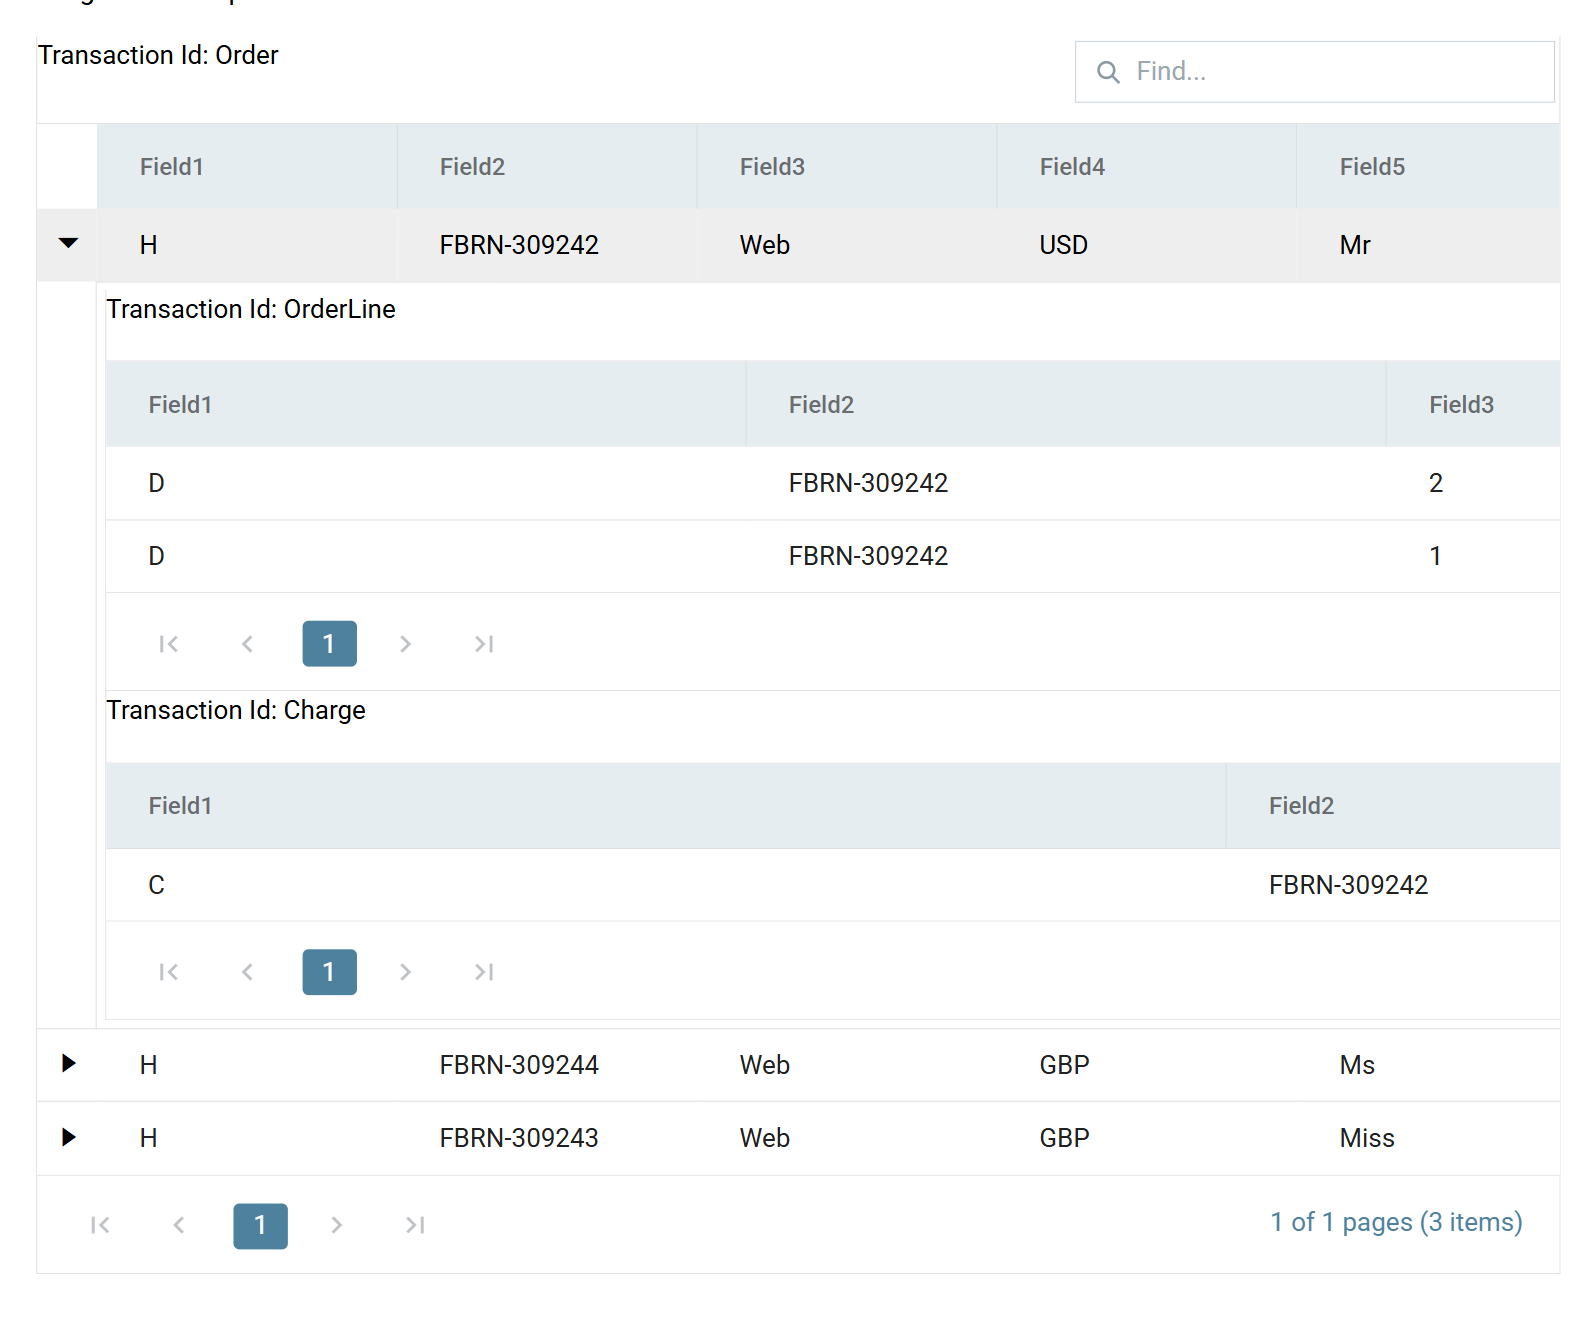Go to last page in OrderLine pager

pyautogui.click(x=484, y=644)
